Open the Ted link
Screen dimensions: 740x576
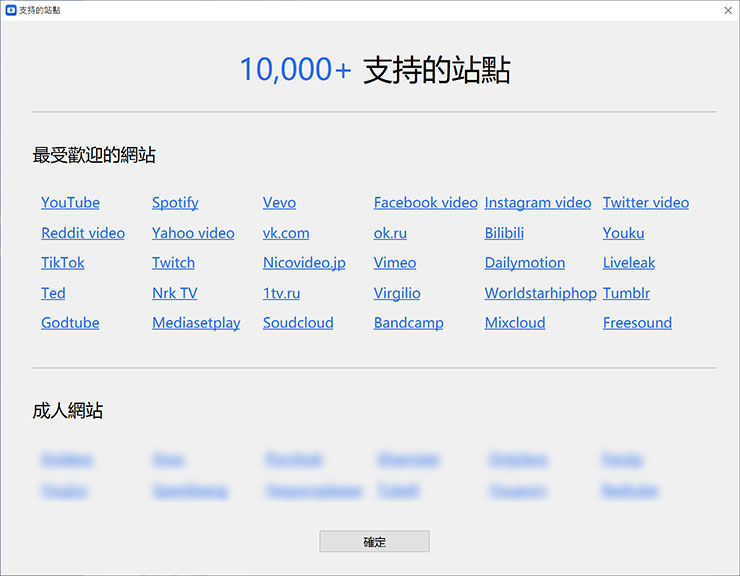coord(53,293)
